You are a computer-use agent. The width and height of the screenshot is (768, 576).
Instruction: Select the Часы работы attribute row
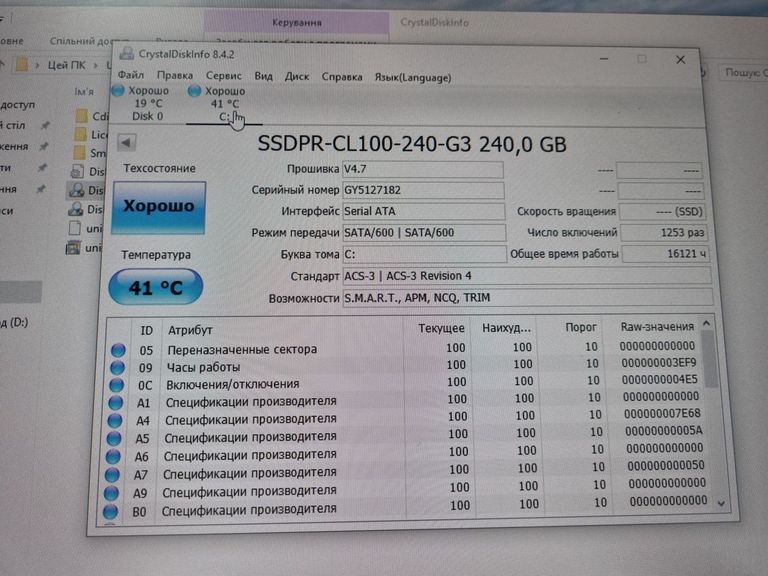coord(407,366)
